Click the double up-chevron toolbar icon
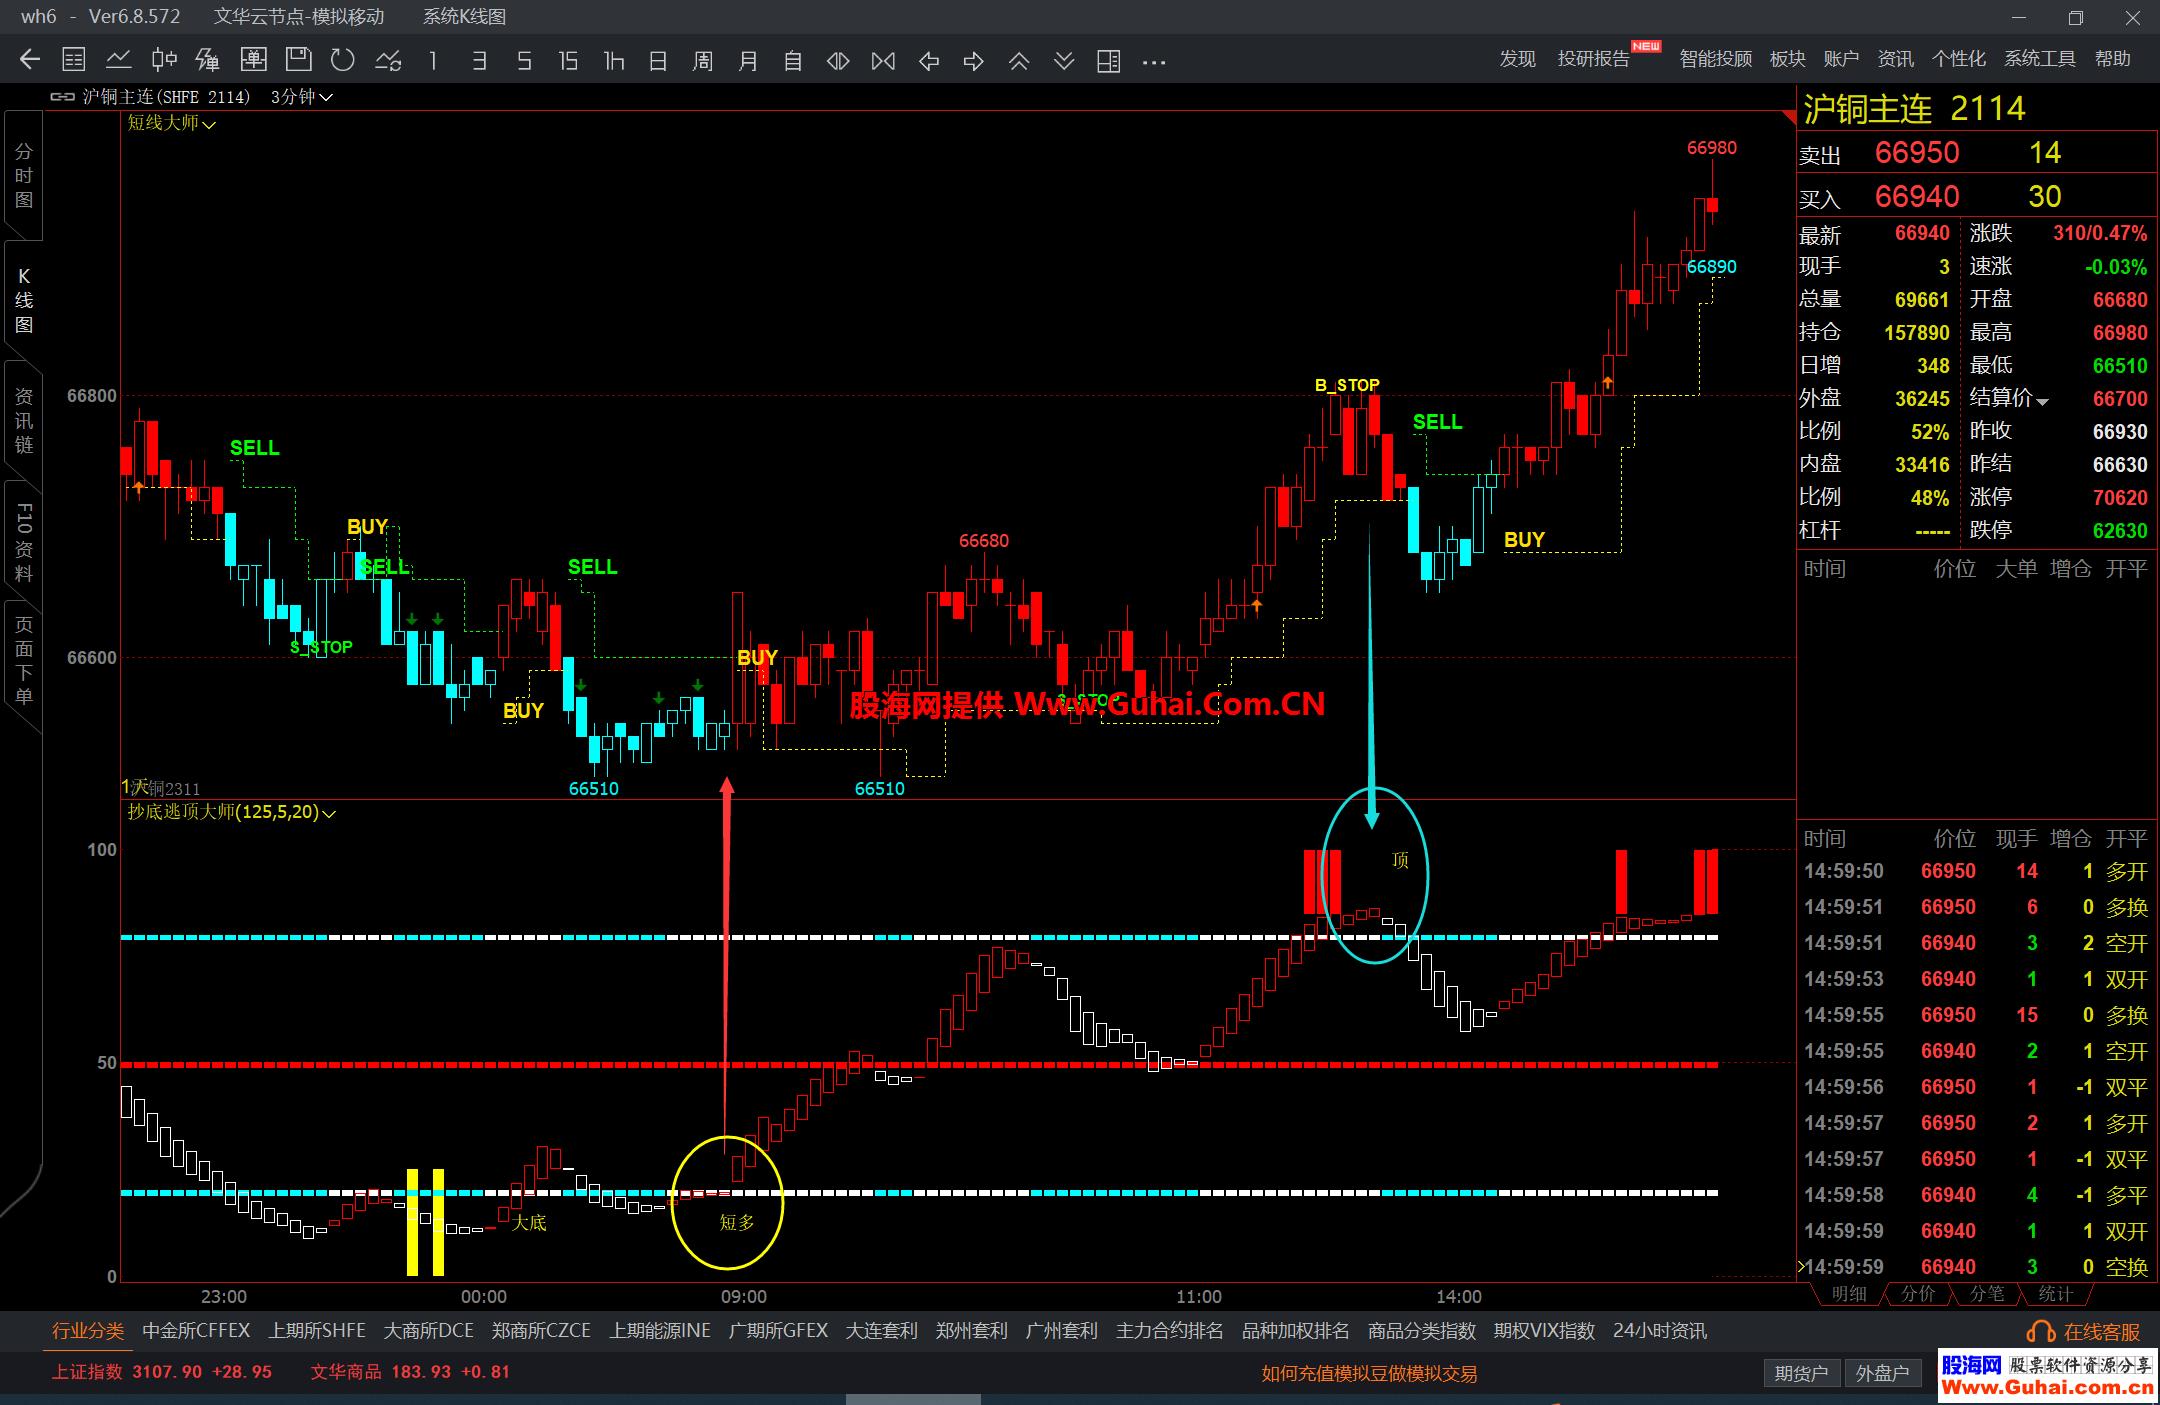This screenshot has height=1405, width=2160. (x=1019, y=61)
